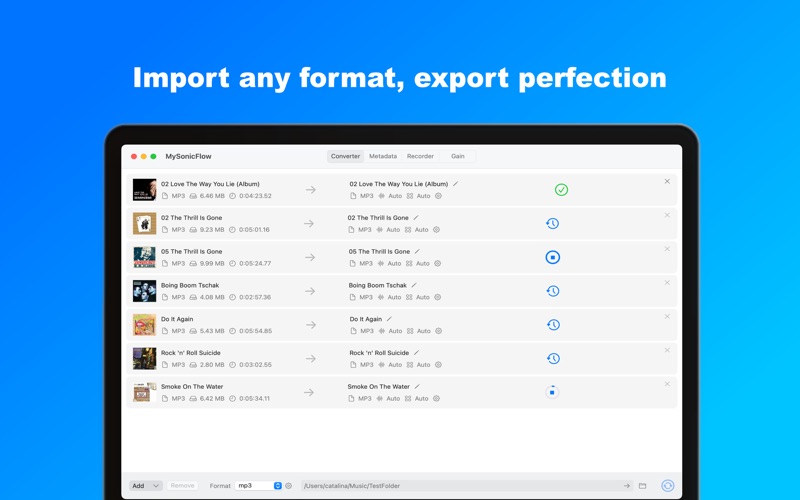Select the Do It Again cover thumbnail
The height and width of the screenshot is (500, 800).
click(144, 324)
